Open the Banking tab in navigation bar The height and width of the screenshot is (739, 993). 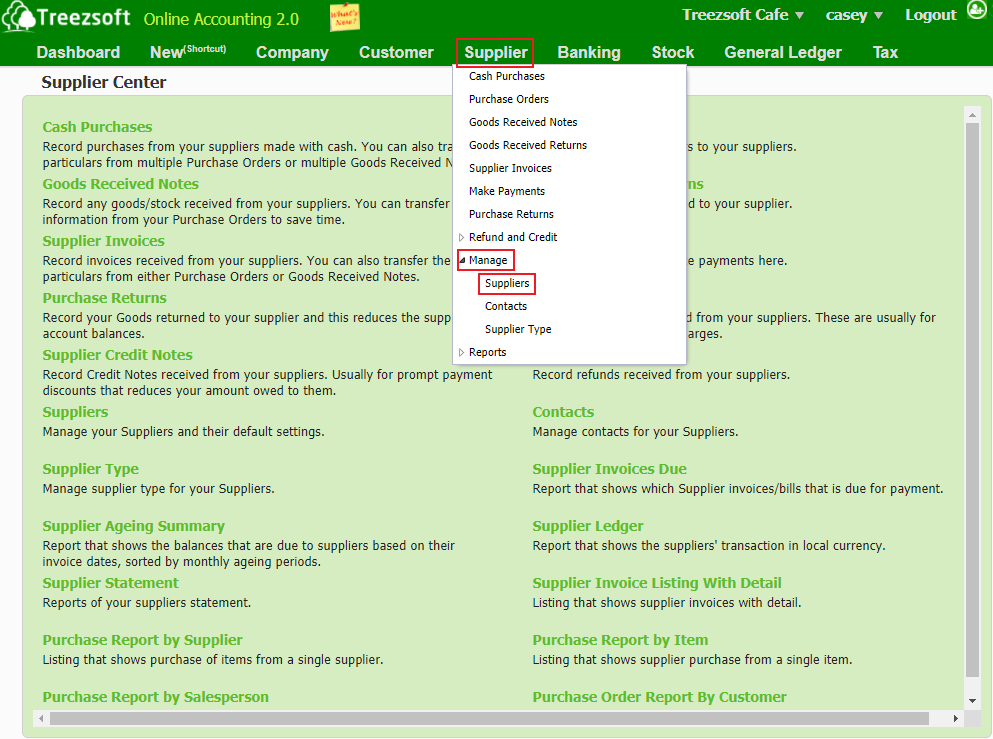pos(588,52)
